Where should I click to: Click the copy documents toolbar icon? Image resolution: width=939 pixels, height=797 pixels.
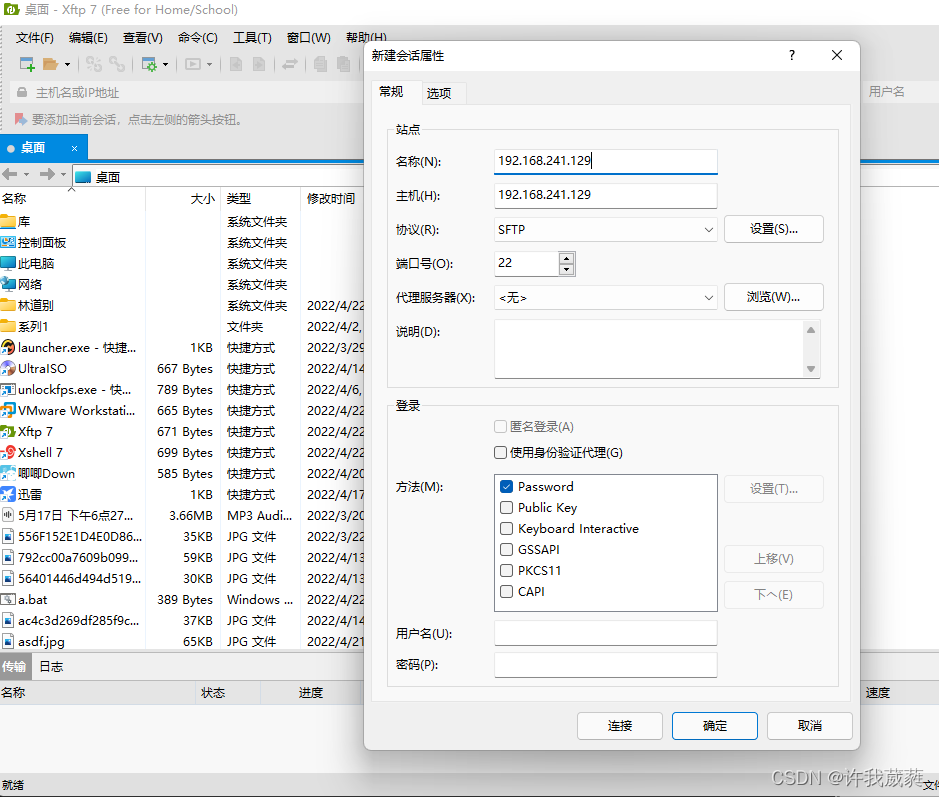(x=321, y=64)
